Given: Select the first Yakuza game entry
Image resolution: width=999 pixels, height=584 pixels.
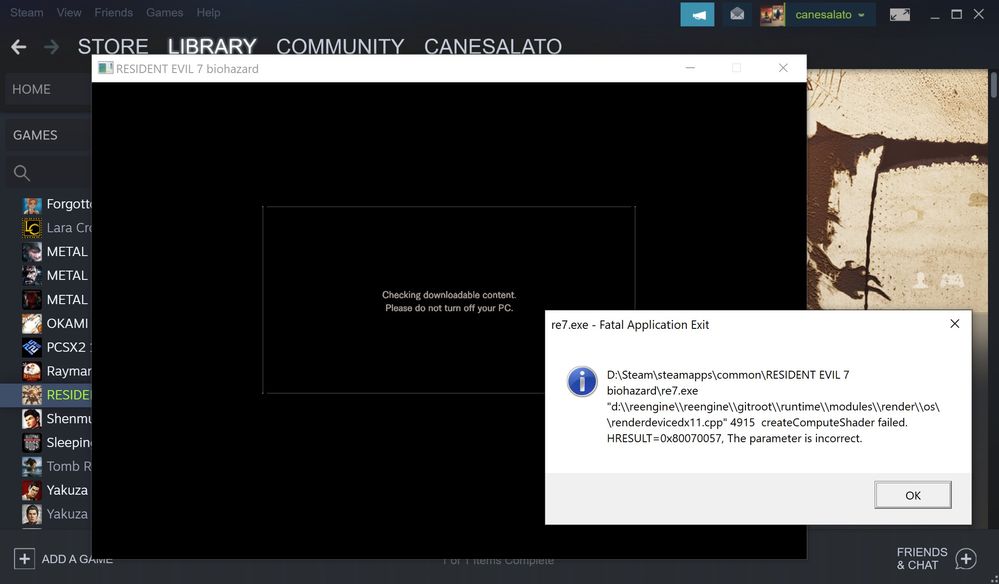Looking at the screenshot, I should click(55, 490).
